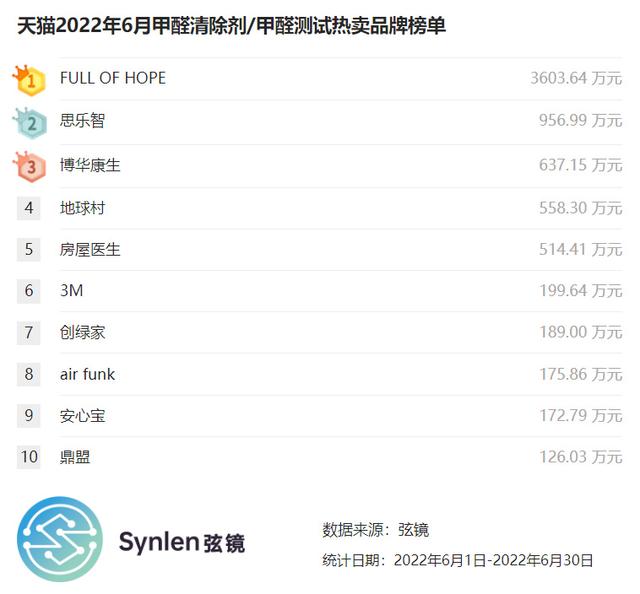The width and height of the screenshot is (640, 594).
Task: Click the 172.79 万元 sales value
Action: [580, 416]
